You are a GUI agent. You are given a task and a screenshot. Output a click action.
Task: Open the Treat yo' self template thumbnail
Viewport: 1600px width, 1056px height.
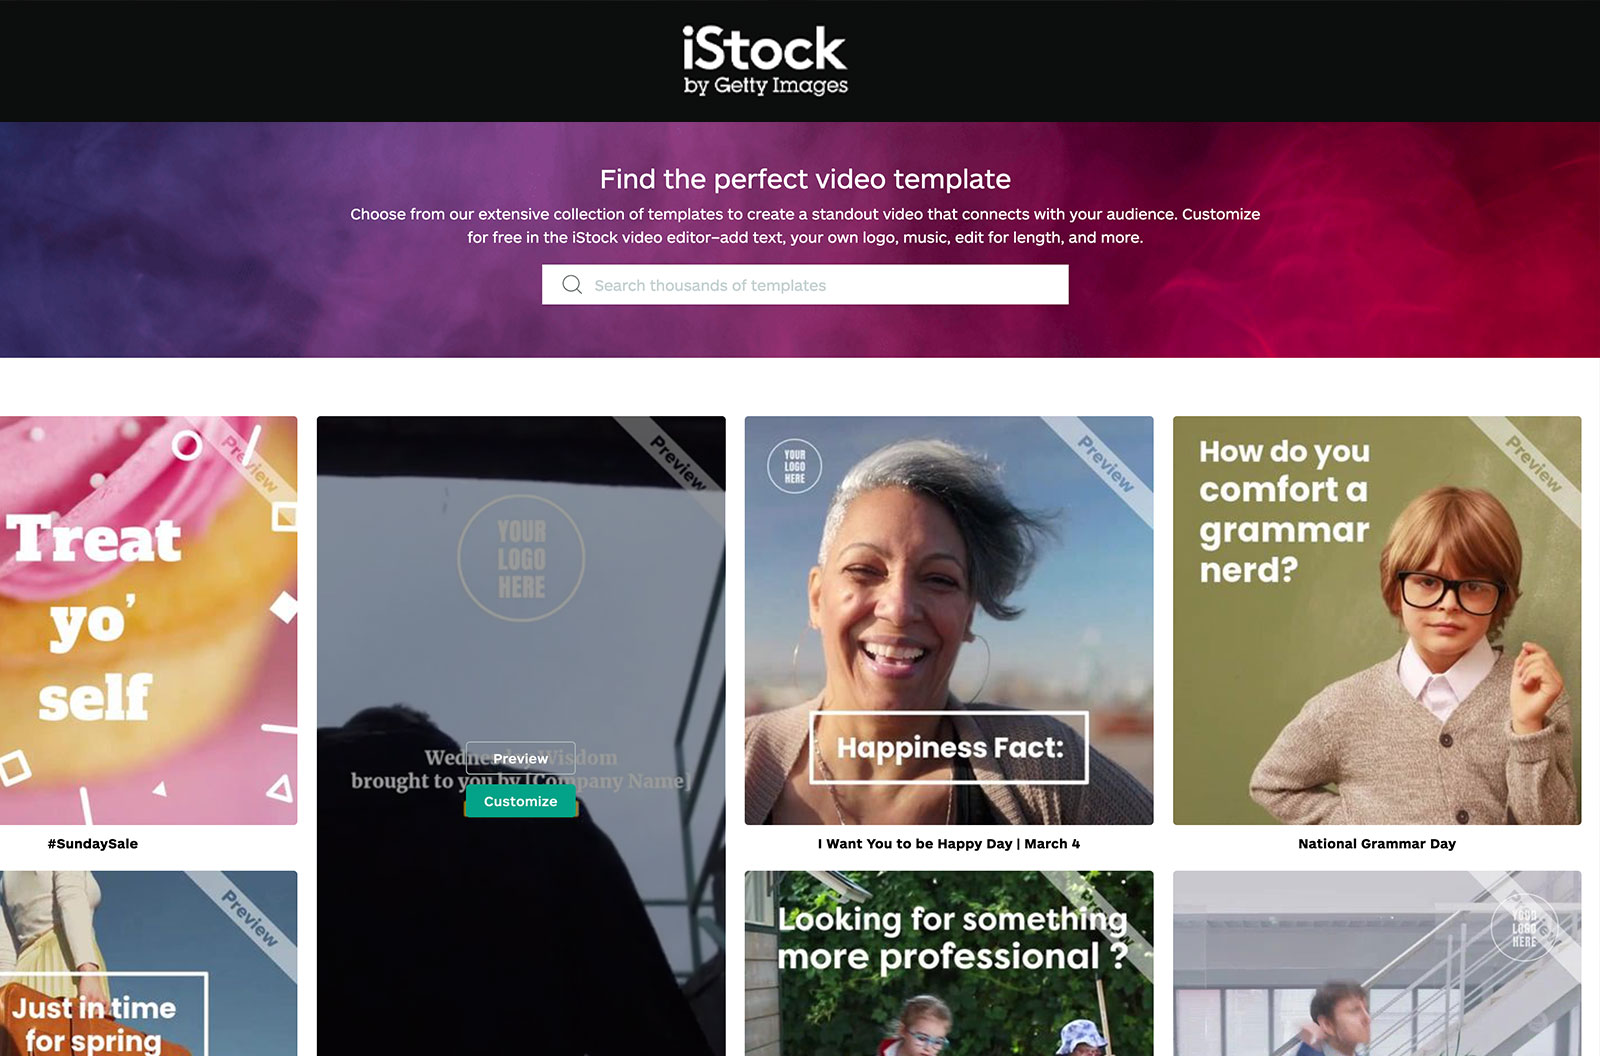[x=148, y=620]
